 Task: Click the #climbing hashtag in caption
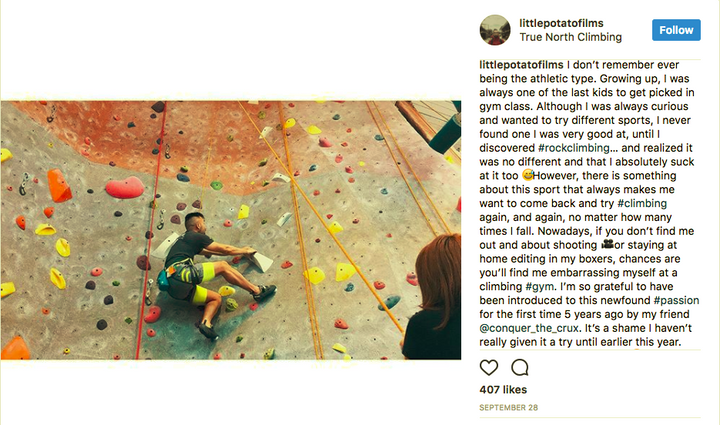pyautogui.click(x=642, y=203)
